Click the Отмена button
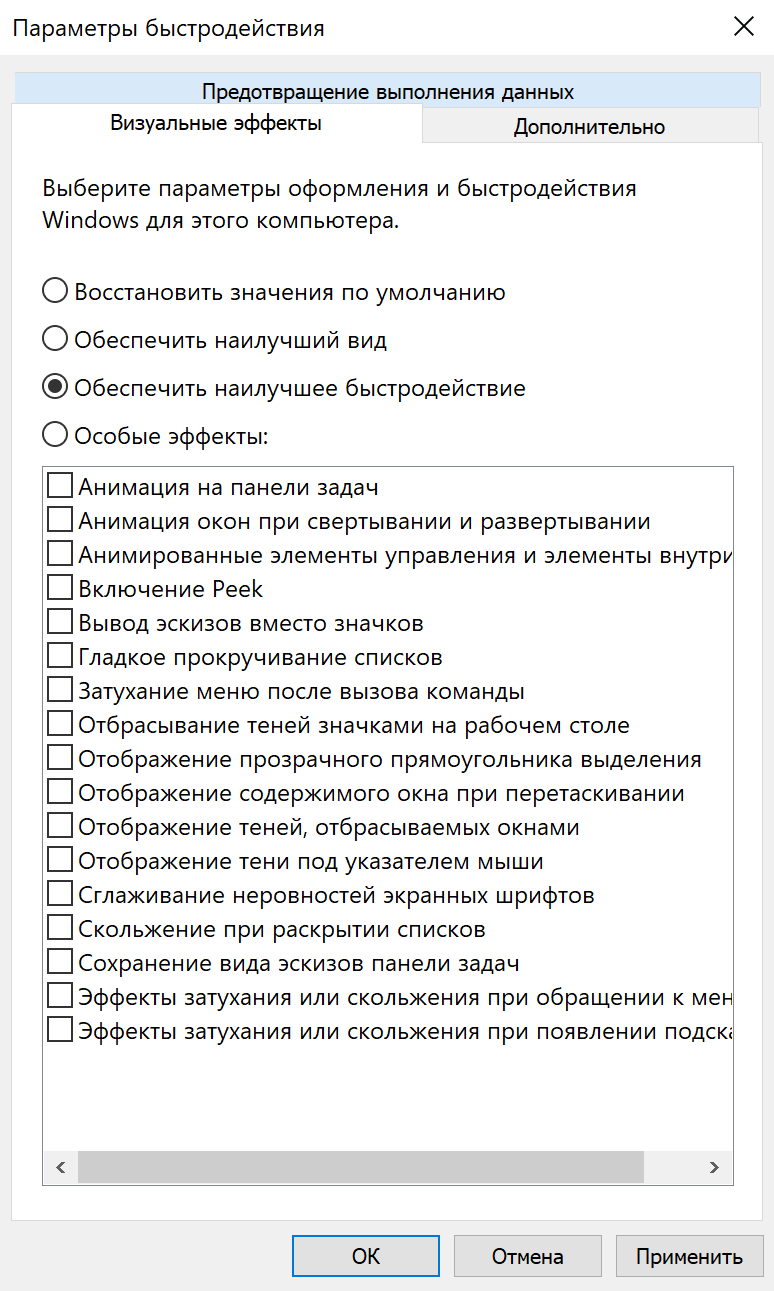 [x=528, y=1256]
